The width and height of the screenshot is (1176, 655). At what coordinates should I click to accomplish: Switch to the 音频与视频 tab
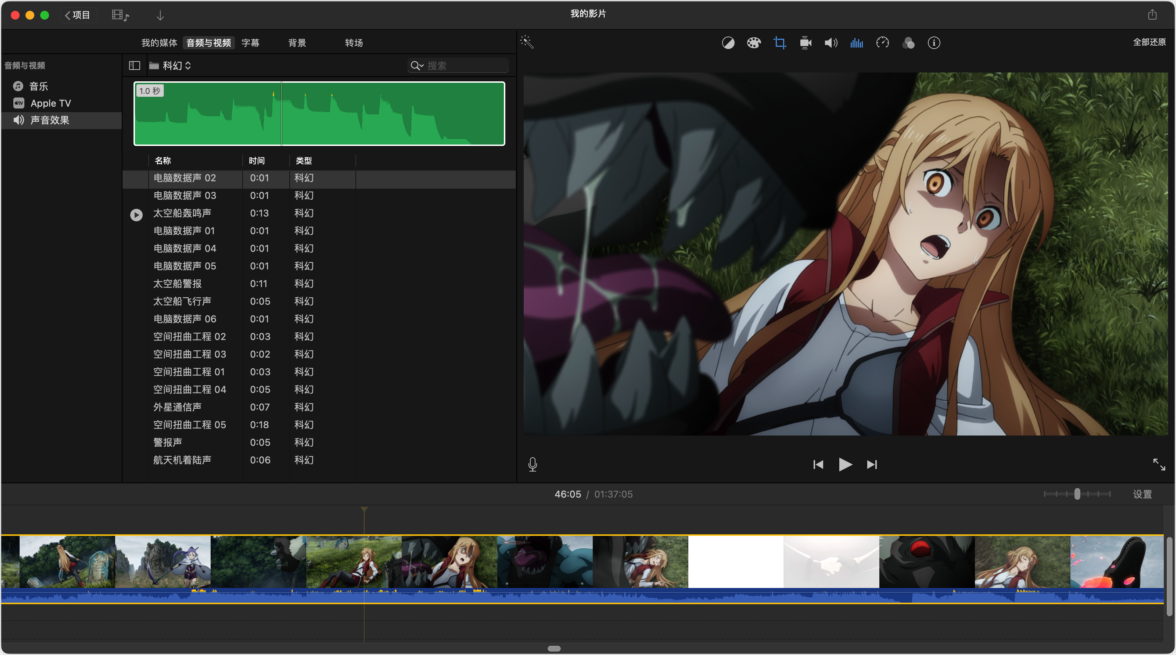(x=208, y=43)
